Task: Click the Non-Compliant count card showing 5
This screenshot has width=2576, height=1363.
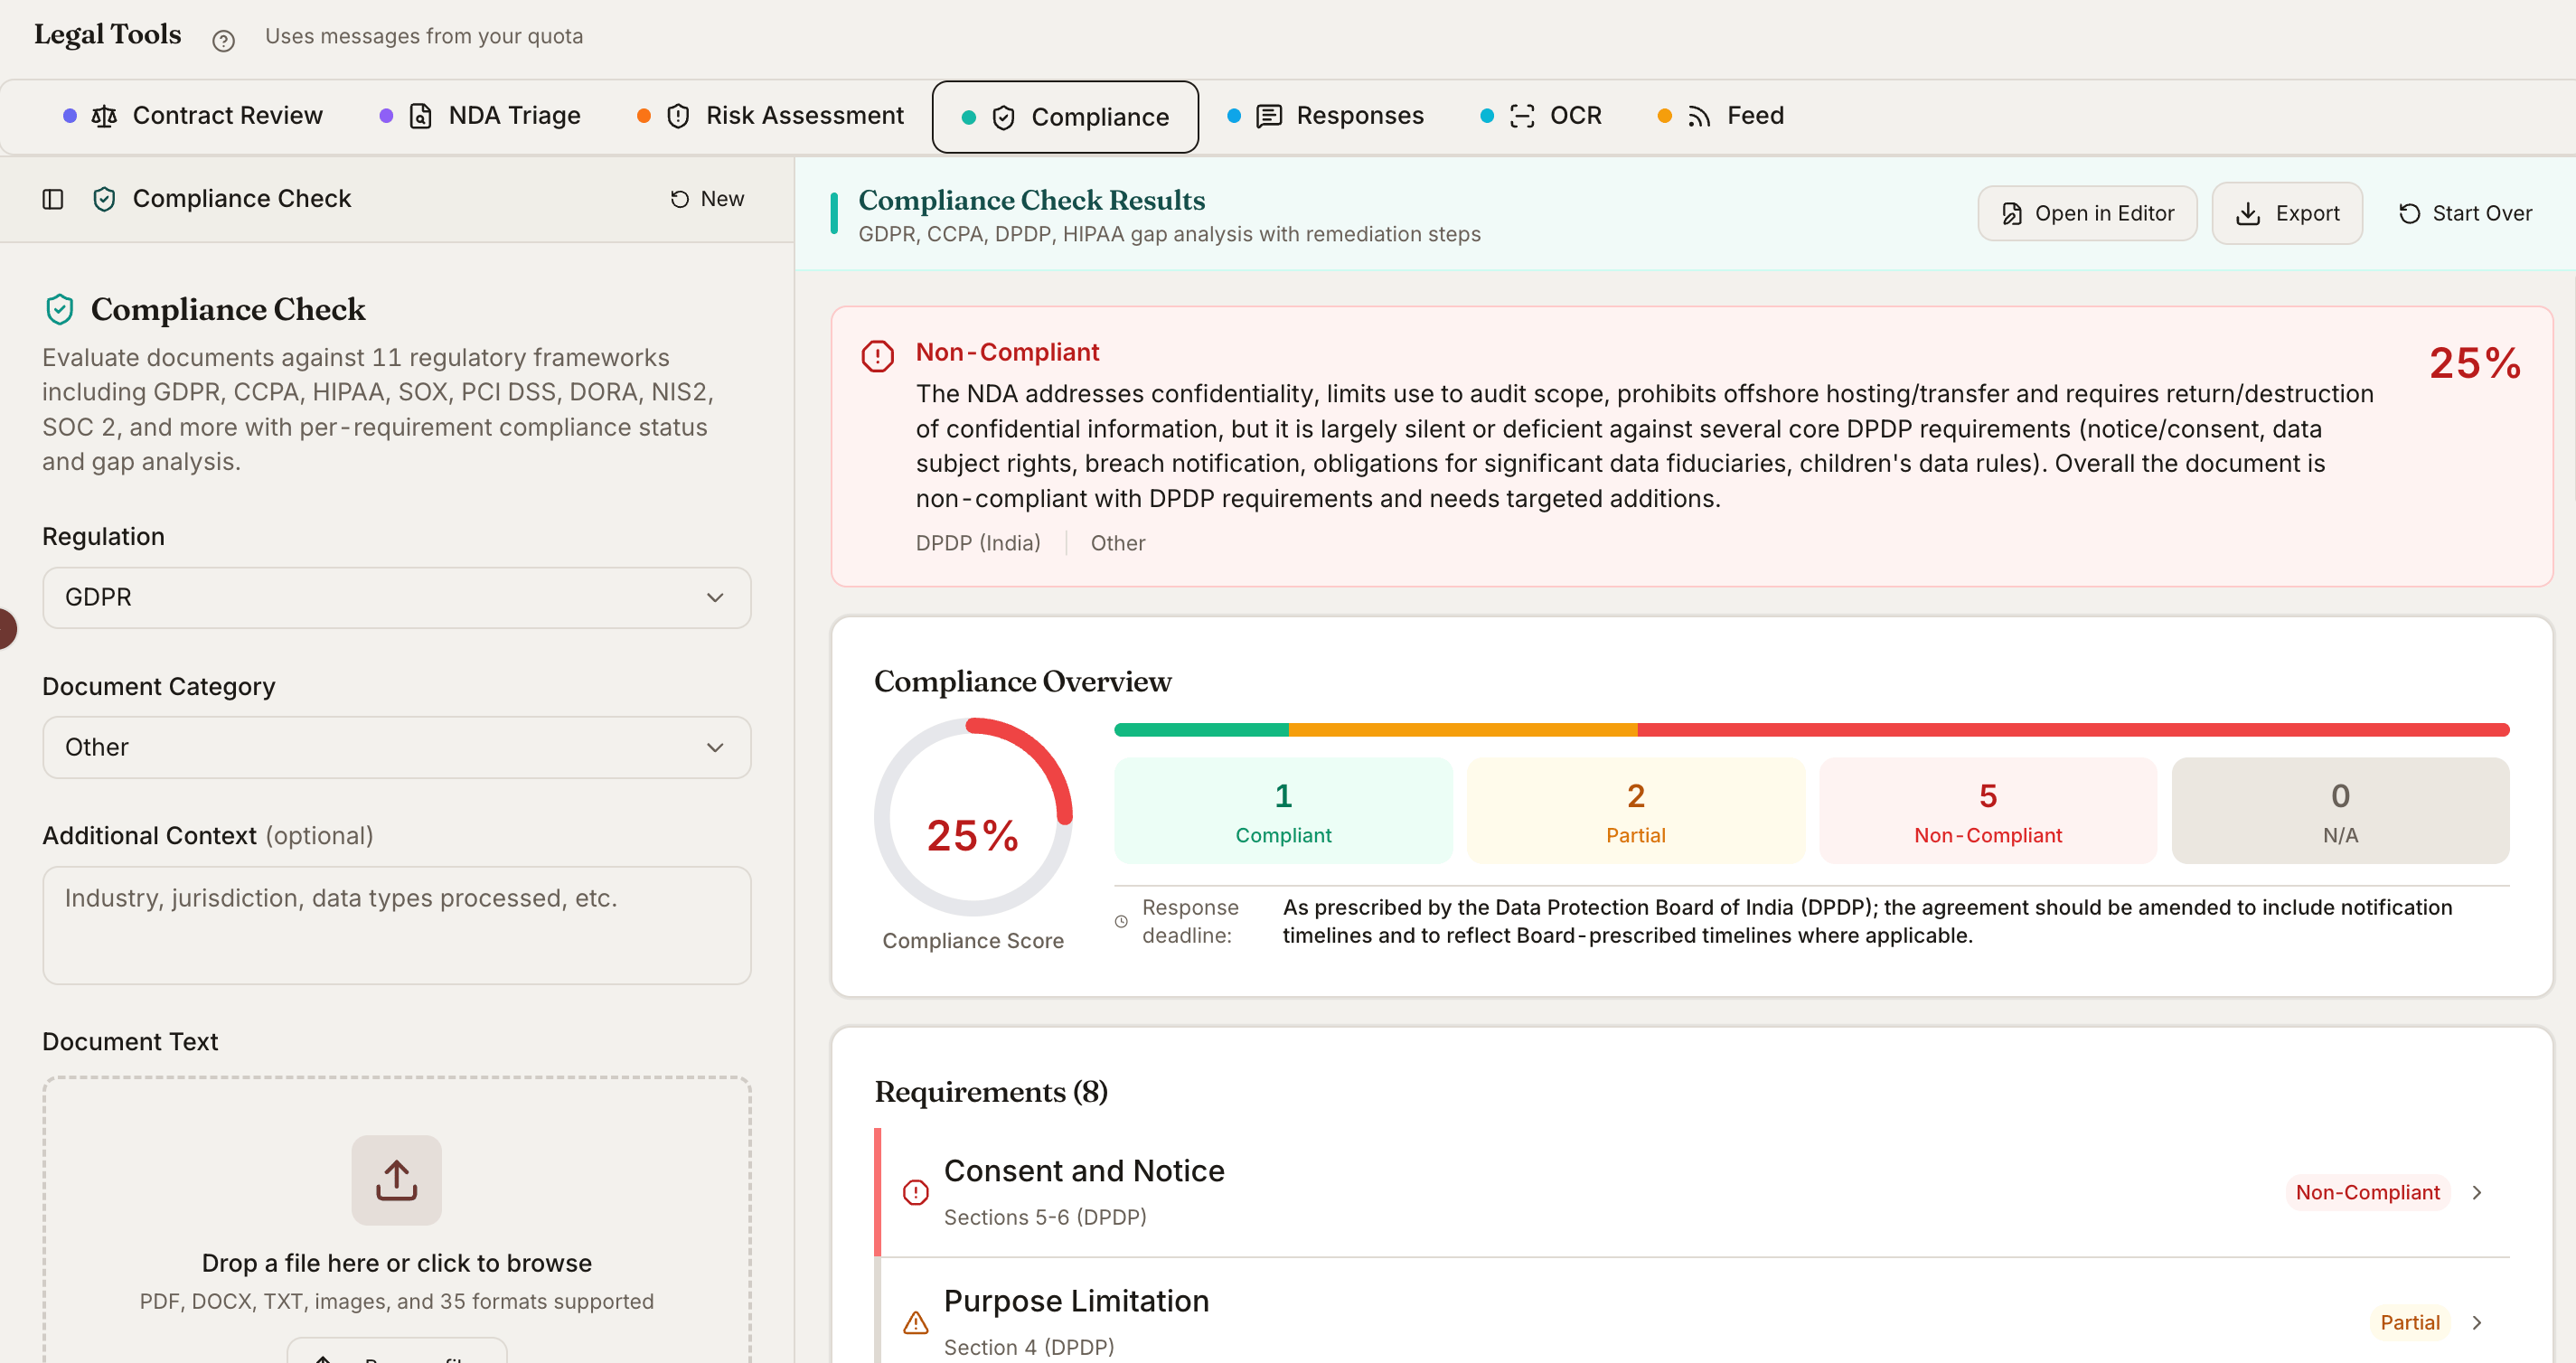Action: tap(1987, 810)
